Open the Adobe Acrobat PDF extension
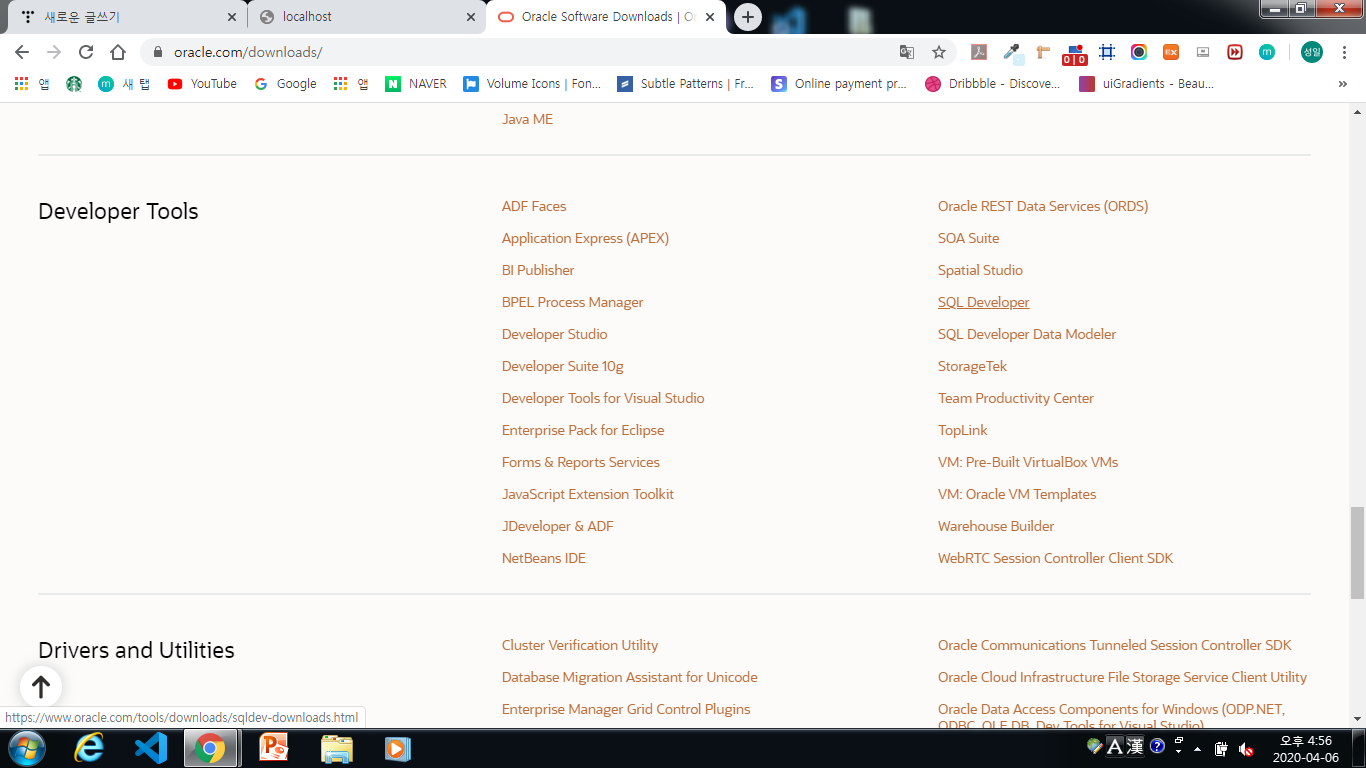Viewport: 1366px width, 768px height. [979, 52]
